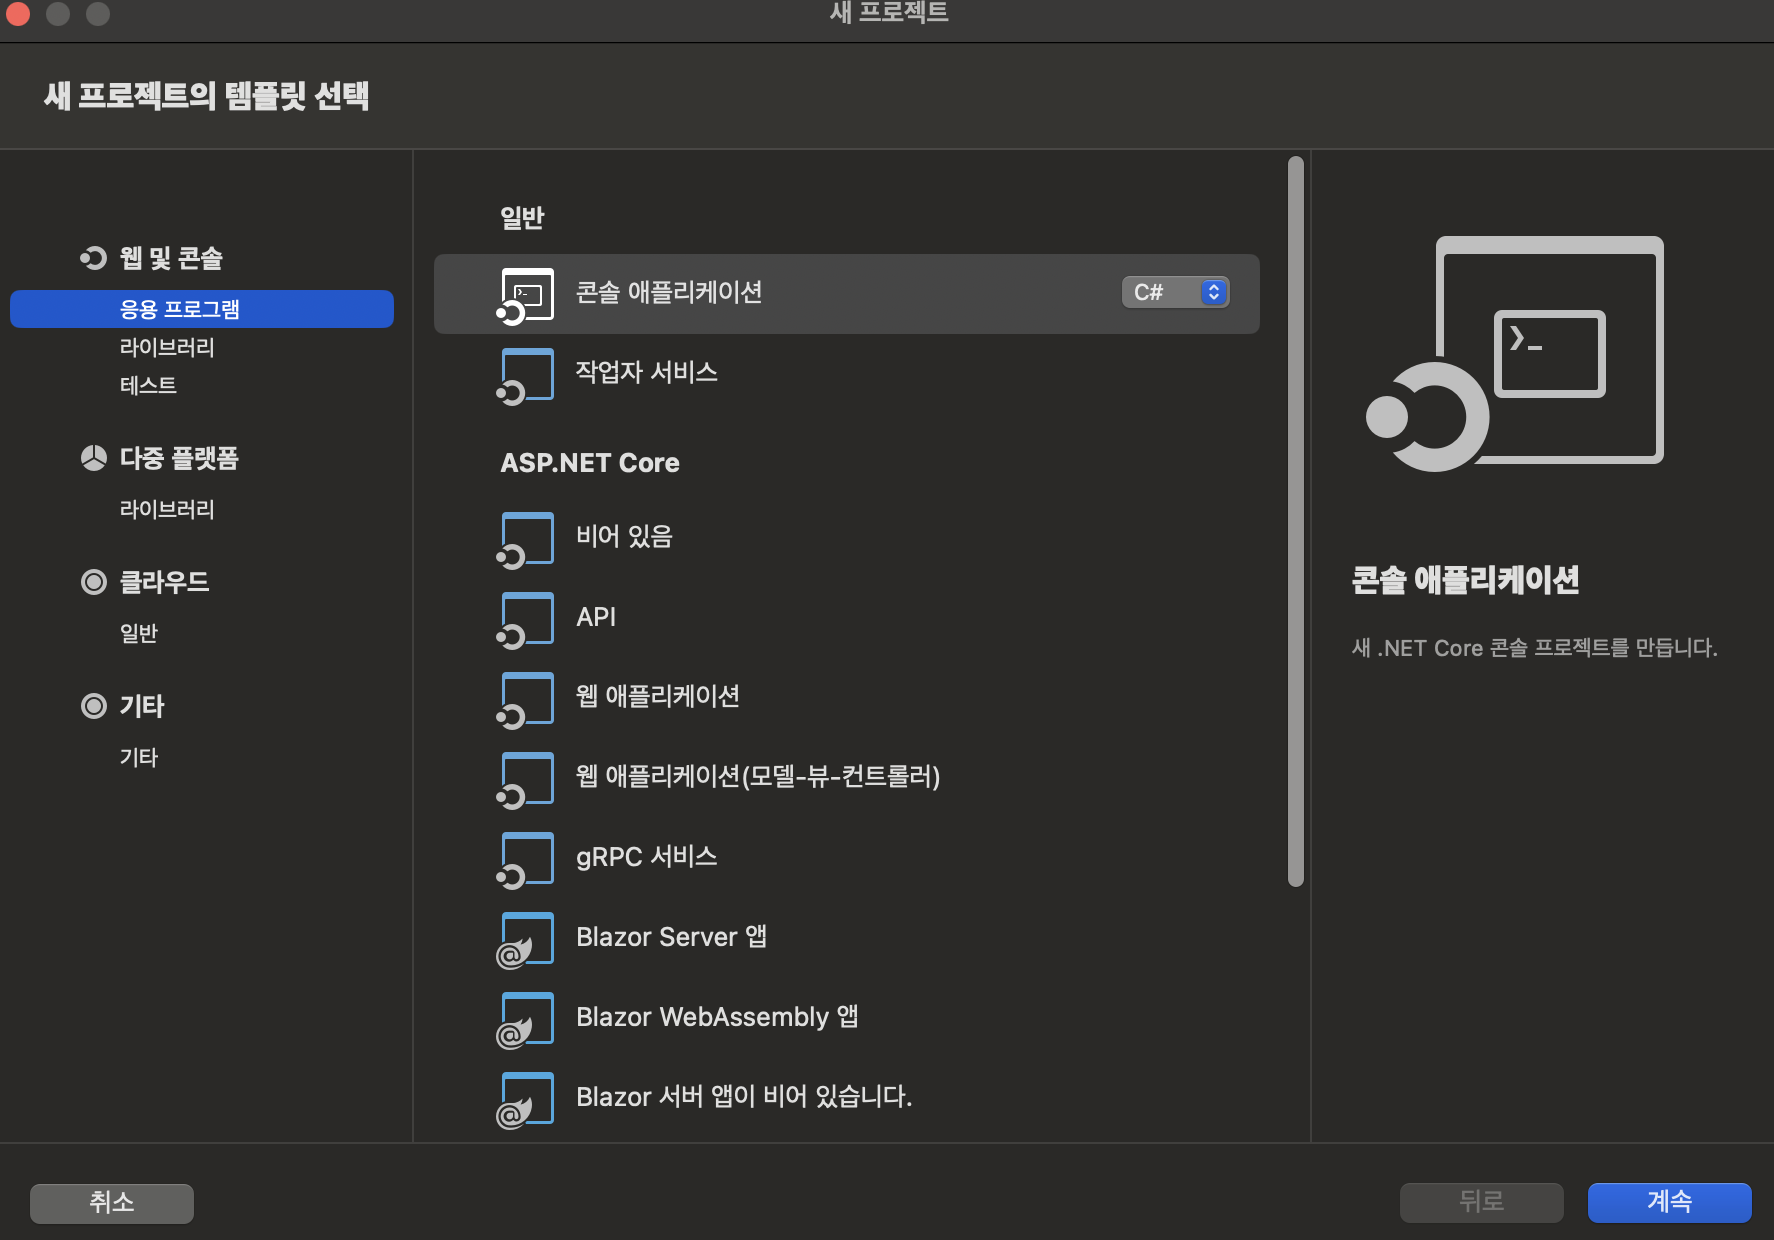Click the 웹 및 콘솔 category icon
The image size is (1774, 1240).
click(x=93, y=258)
